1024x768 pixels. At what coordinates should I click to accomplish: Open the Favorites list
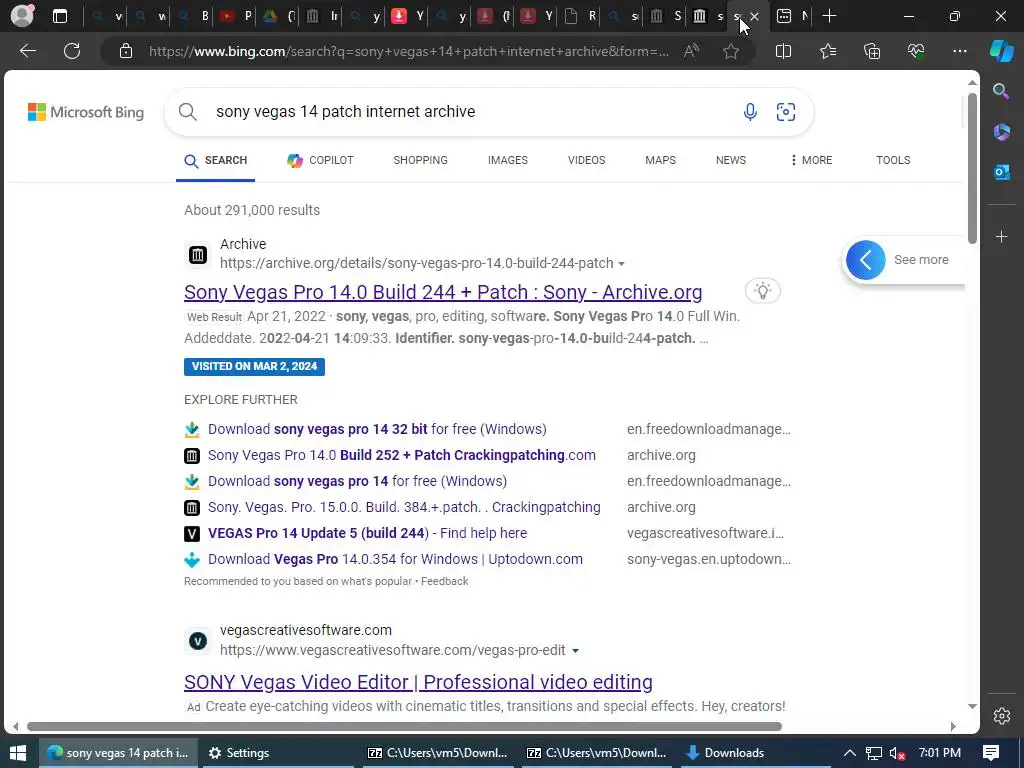click(827, 51)
